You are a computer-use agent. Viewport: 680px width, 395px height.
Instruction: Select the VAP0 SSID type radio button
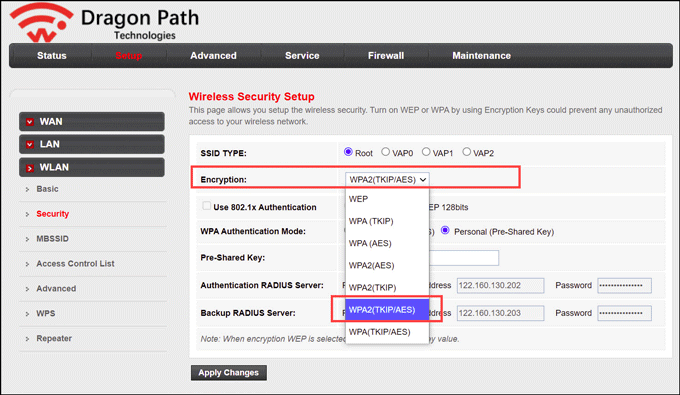(385, 152)
